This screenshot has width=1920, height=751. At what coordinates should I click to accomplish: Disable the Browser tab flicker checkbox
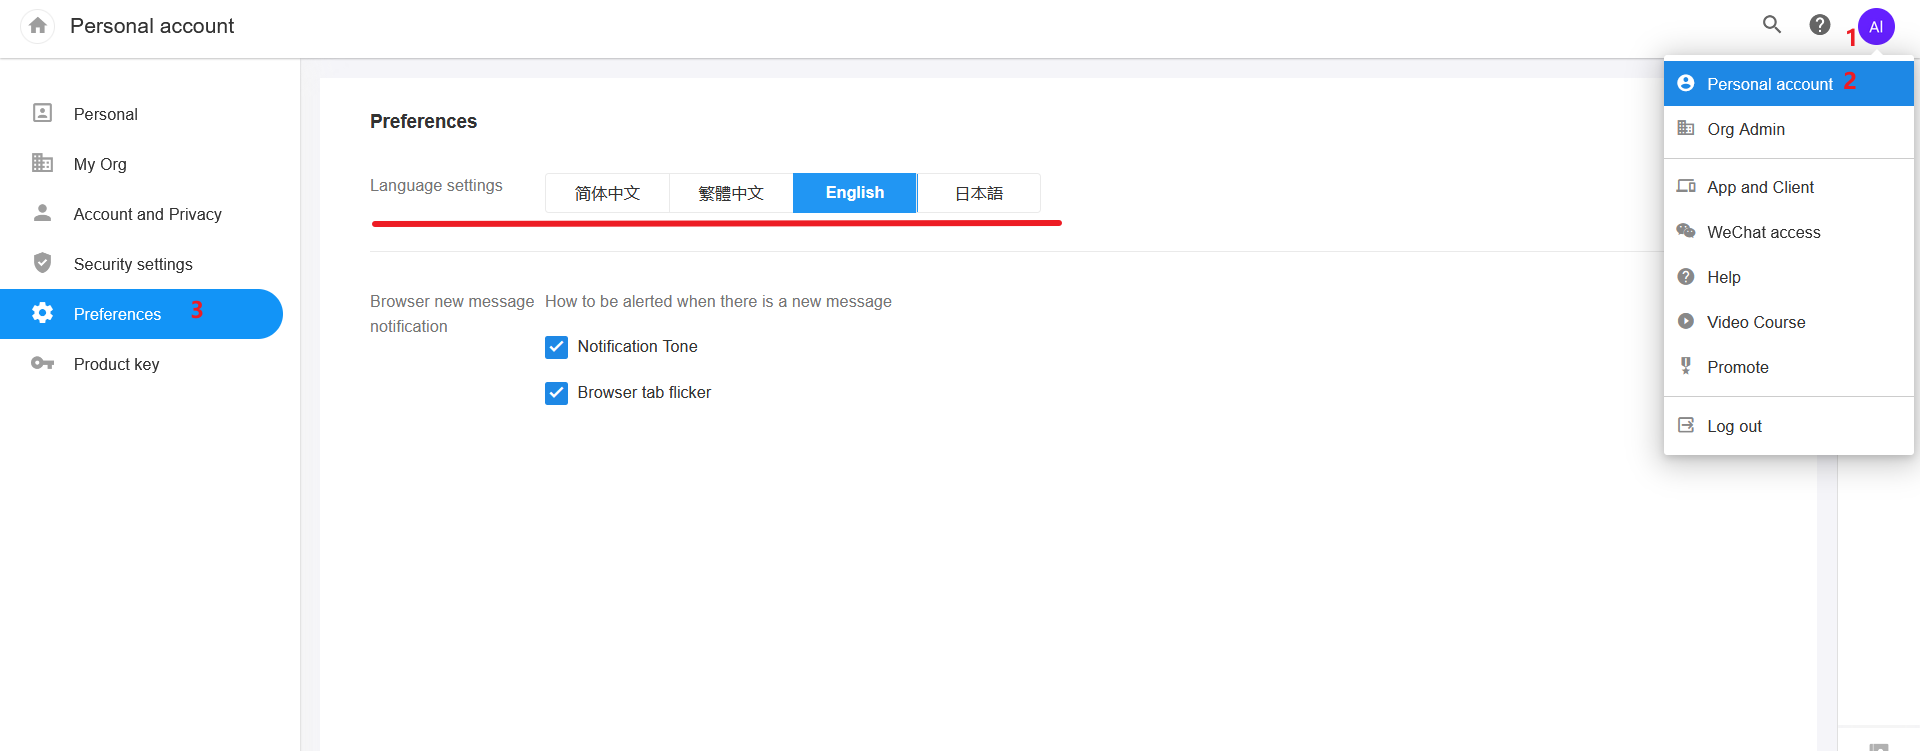click(556, 393)
